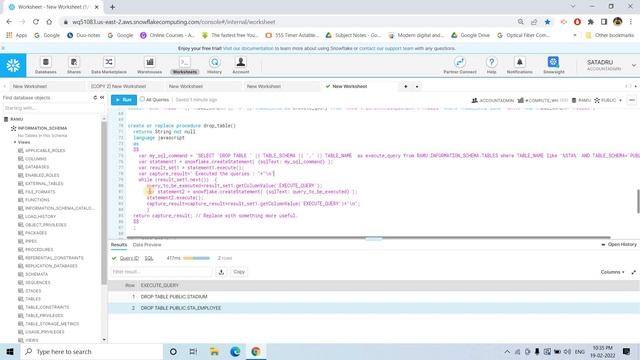This screenshot has width=640, height=360.
Task: Open worksheet more options menu
Action: (x=632, y=100)
